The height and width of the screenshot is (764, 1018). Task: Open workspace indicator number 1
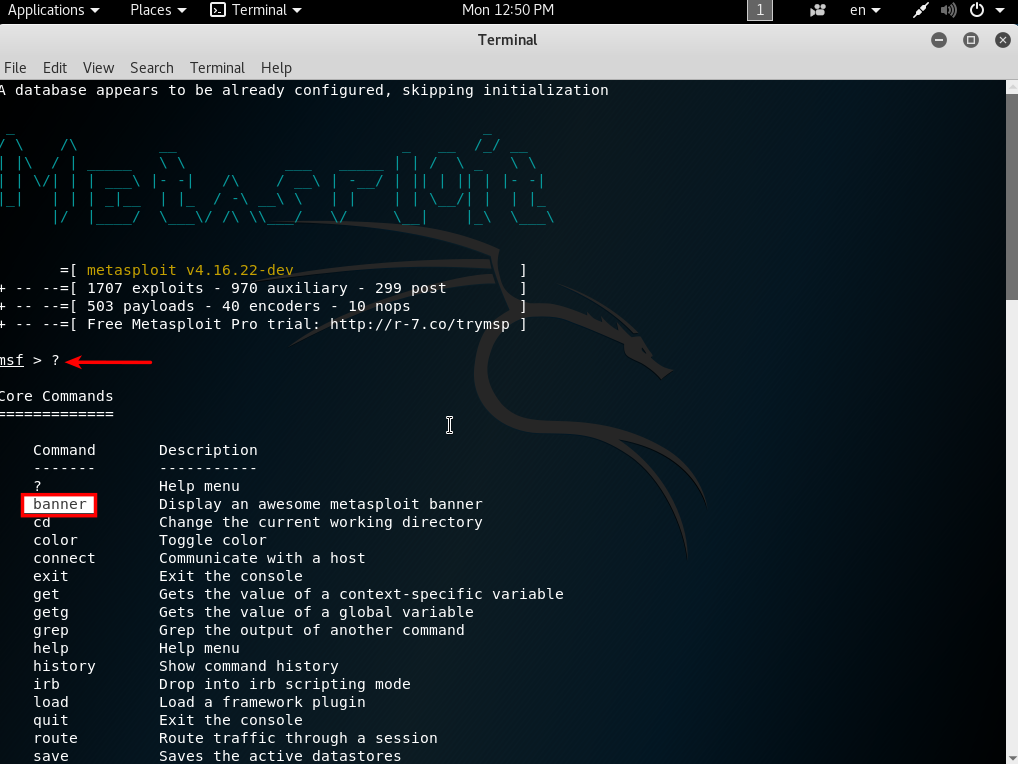tap(760, 10)
